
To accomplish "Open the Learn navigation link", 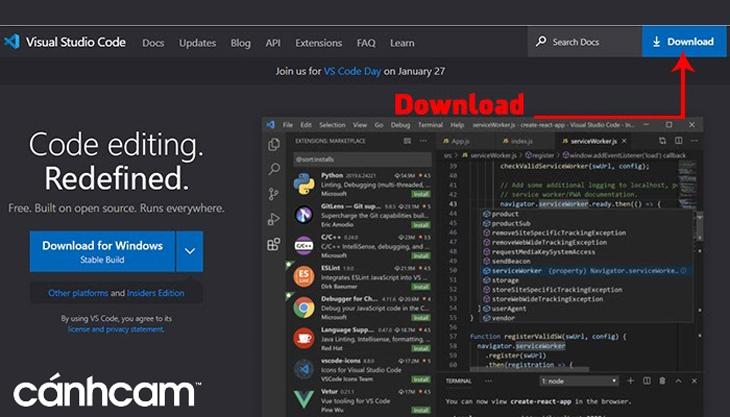I will click(x=402, y=43).
